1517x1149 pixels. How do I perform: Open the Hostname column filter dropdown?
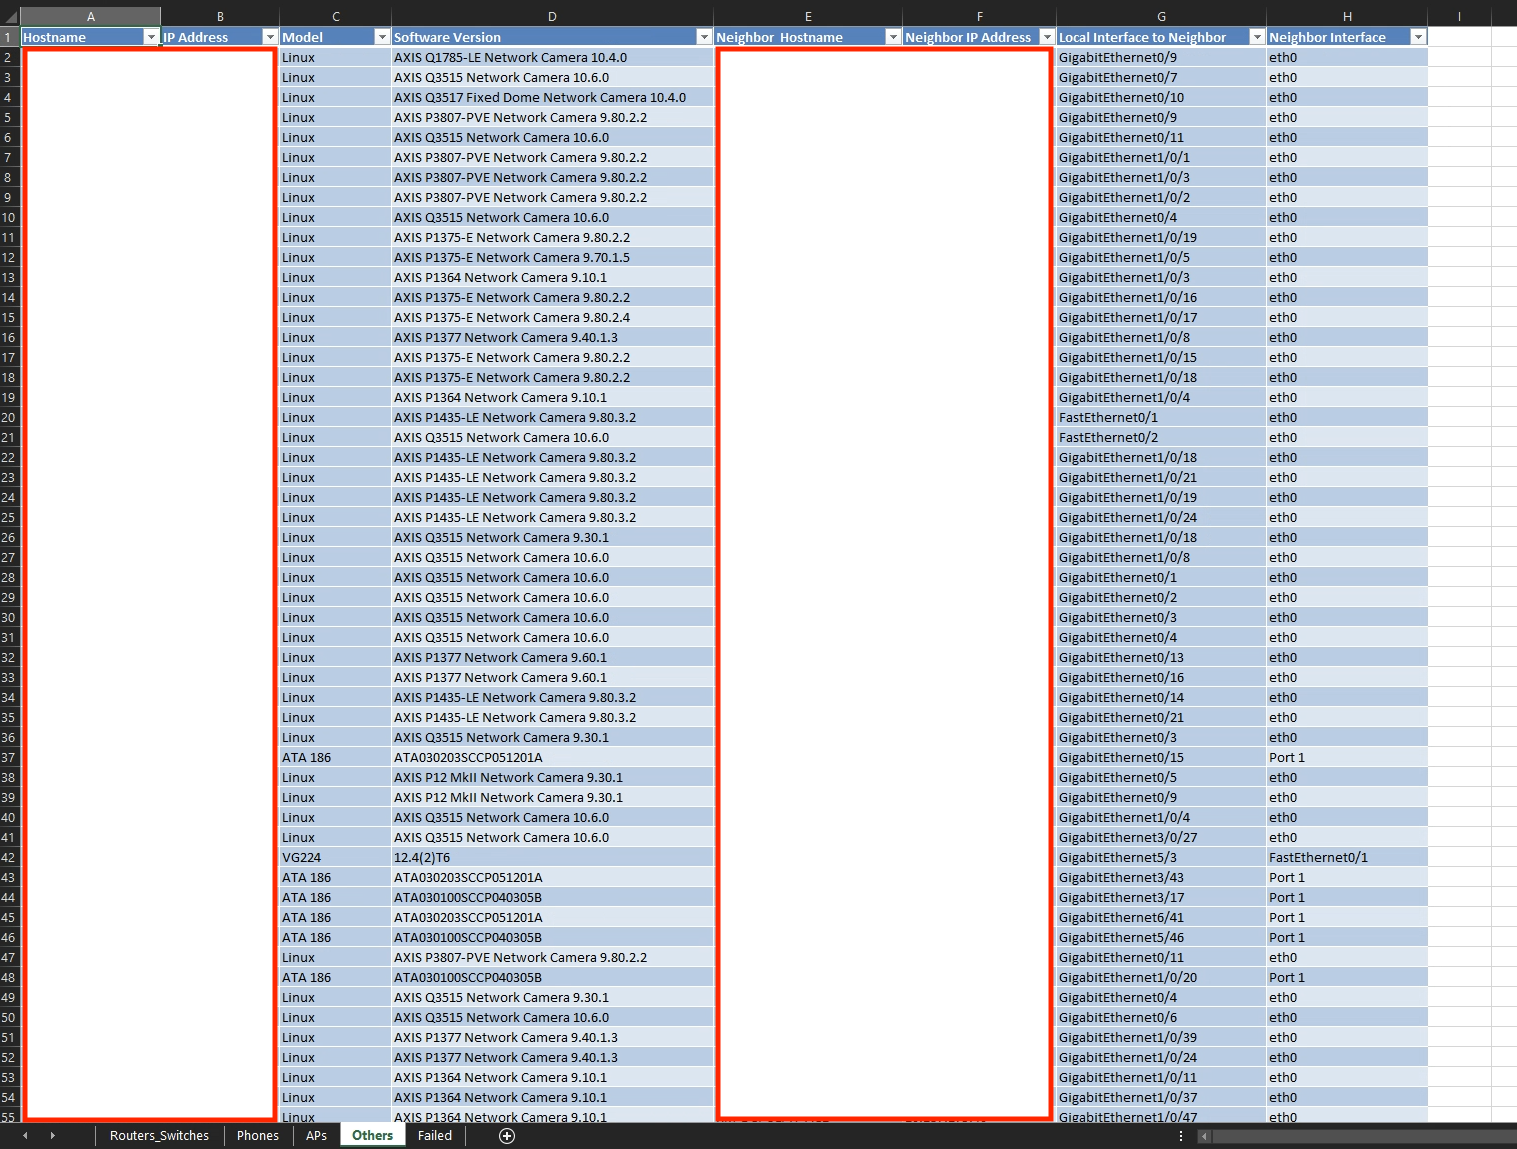coord(151,37)
